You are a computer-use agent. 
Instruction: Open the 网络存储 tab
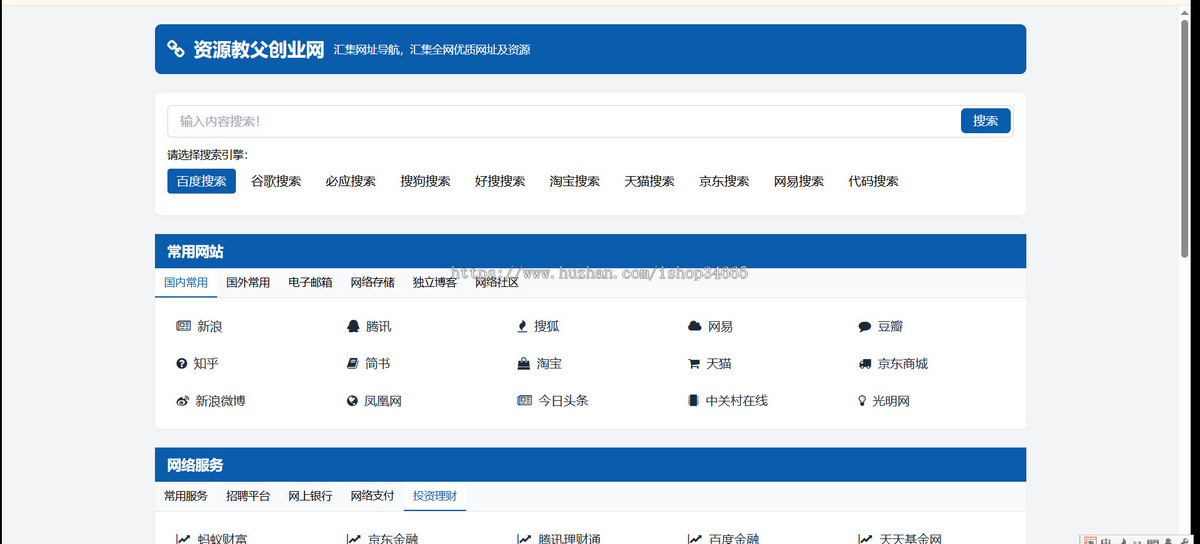pos(372,283)
